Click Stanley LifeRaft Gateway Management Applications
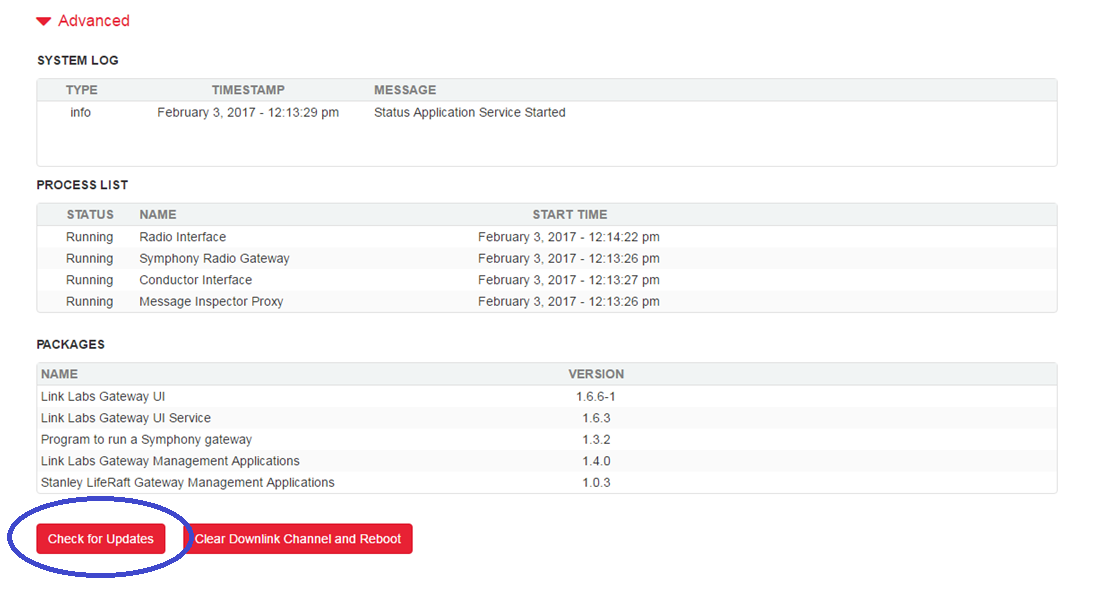This screenshot has width=1116, height=600. [188, 482]
